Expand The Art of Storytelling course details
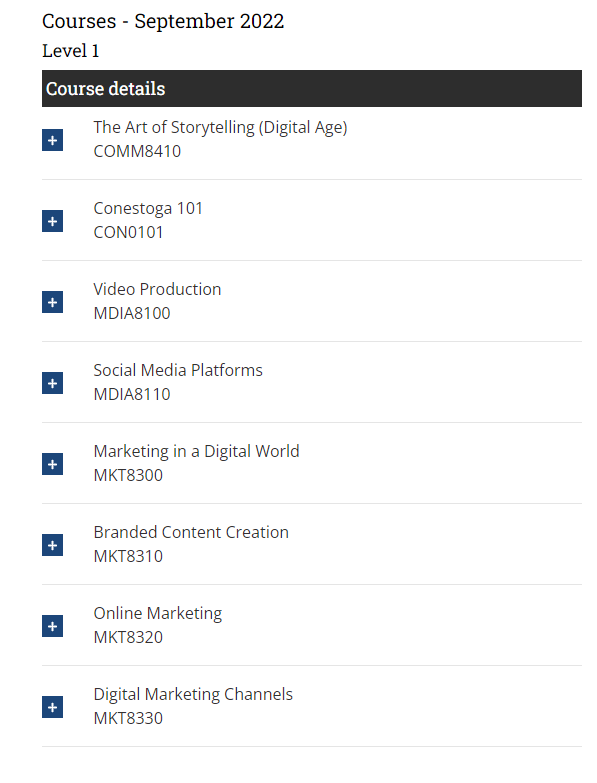The width and height of the screenshot is (597, 783). (x=52, y=140)
